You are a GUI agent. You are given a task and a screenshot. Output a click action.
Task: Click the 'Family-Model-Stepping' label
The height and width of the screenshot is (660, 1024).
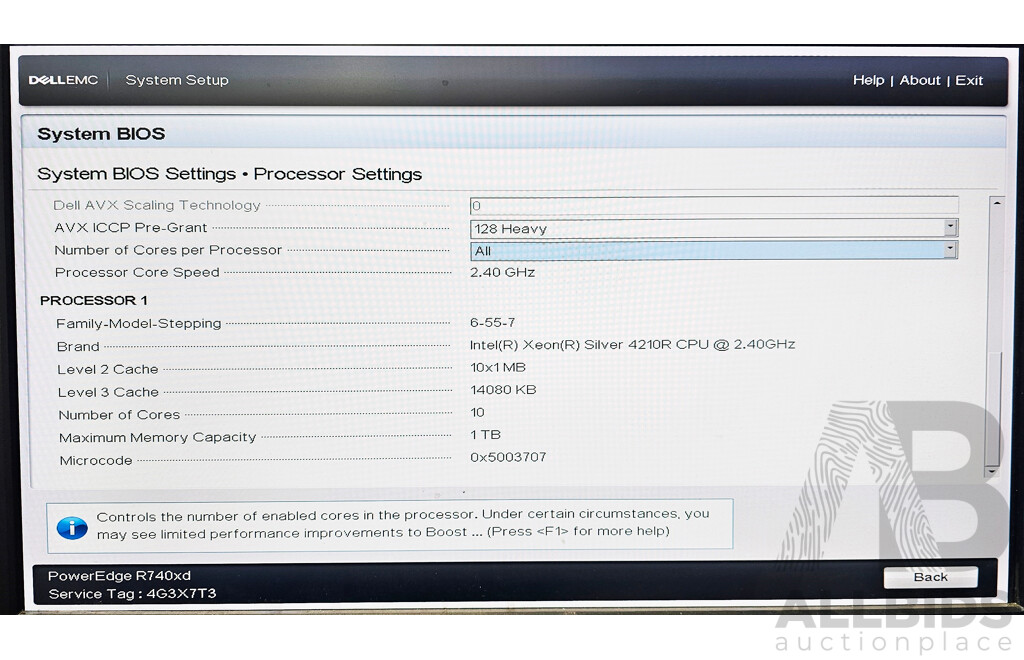(x=138, y=324)
